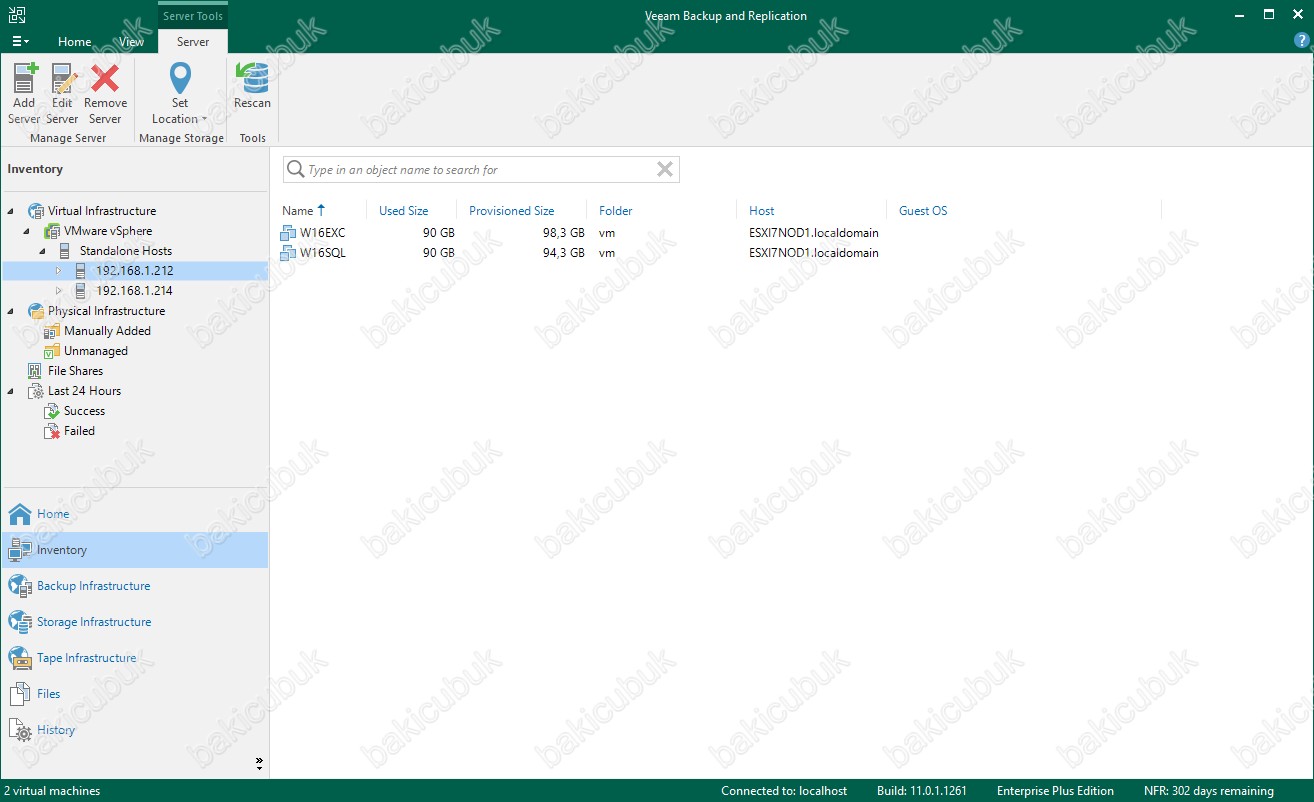Select the Standalone Hosts tree item
Image resolution: width=1314 pixels, height=802 pixels.
[126, 251]
